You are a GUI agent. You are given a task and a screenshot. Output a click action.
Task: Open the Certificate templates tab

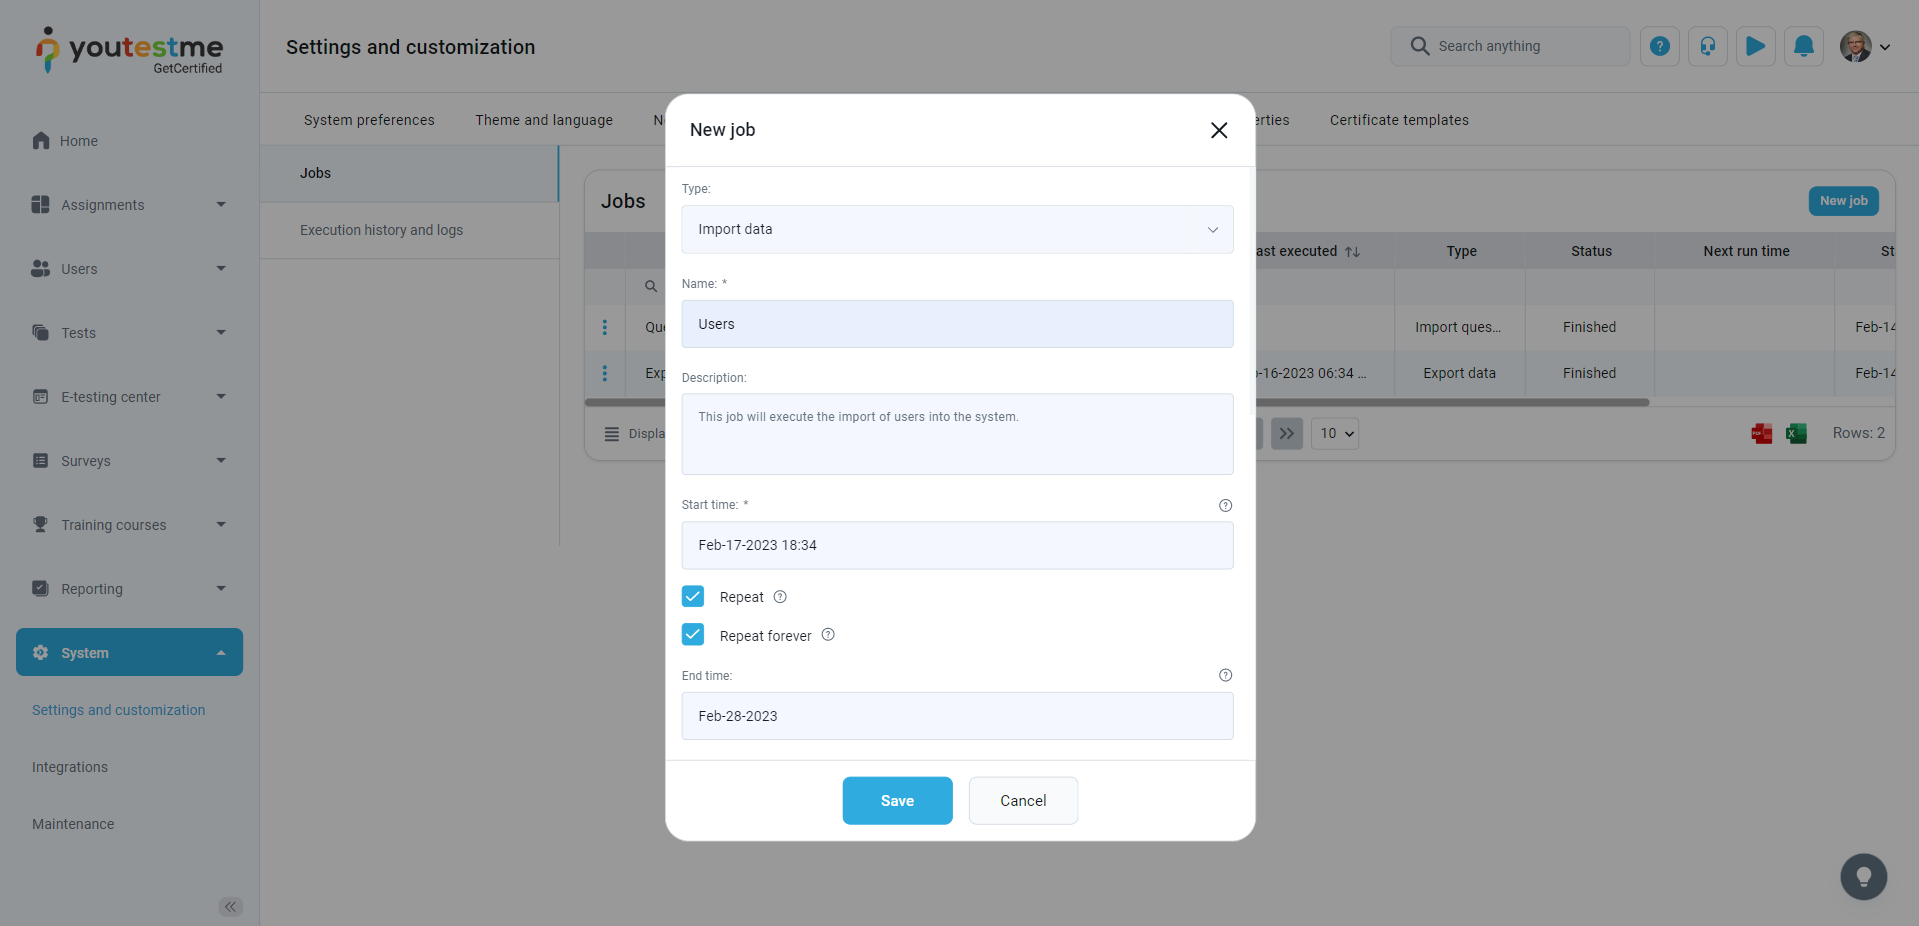coord(1398,120)
